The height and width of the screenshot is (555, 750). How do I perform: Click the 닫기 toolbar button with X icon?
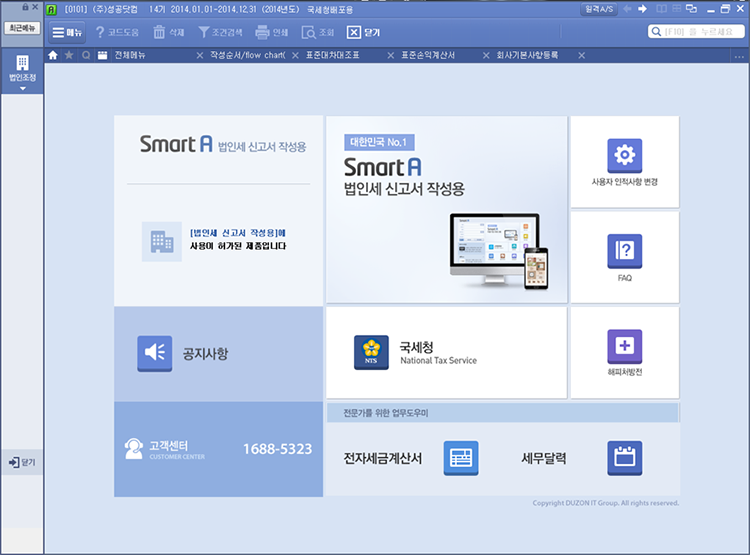tap(363, 33)
